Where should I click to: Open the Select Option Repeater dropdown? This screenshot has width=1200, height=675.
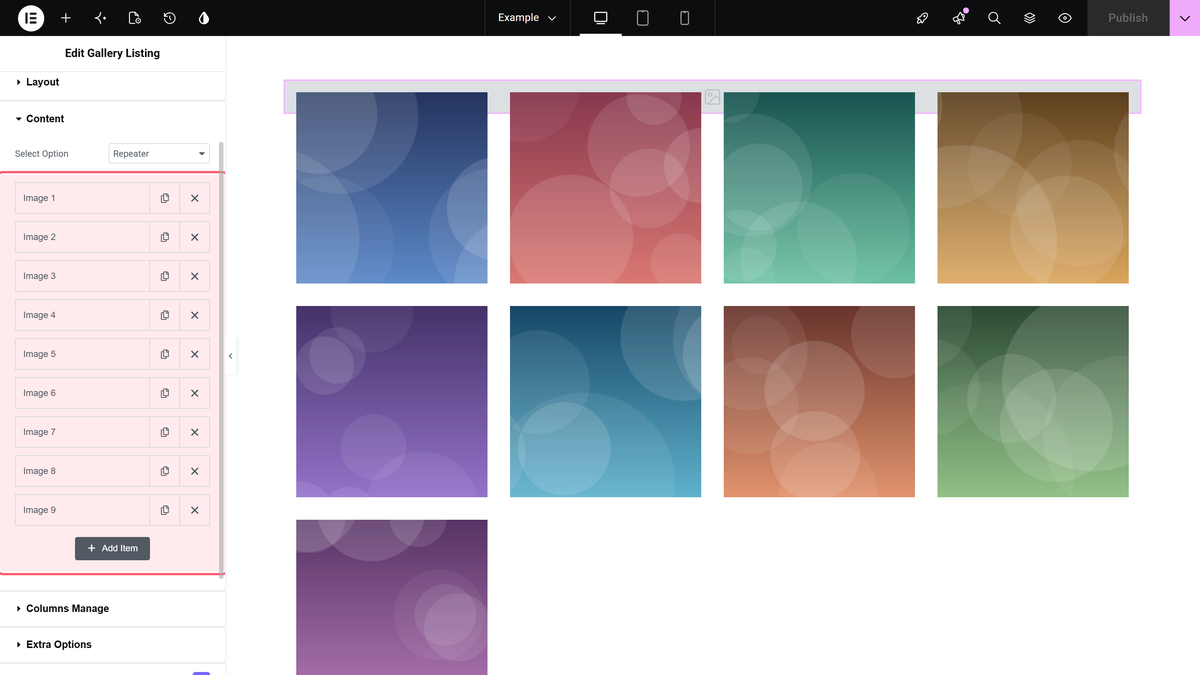coord(159,154)
